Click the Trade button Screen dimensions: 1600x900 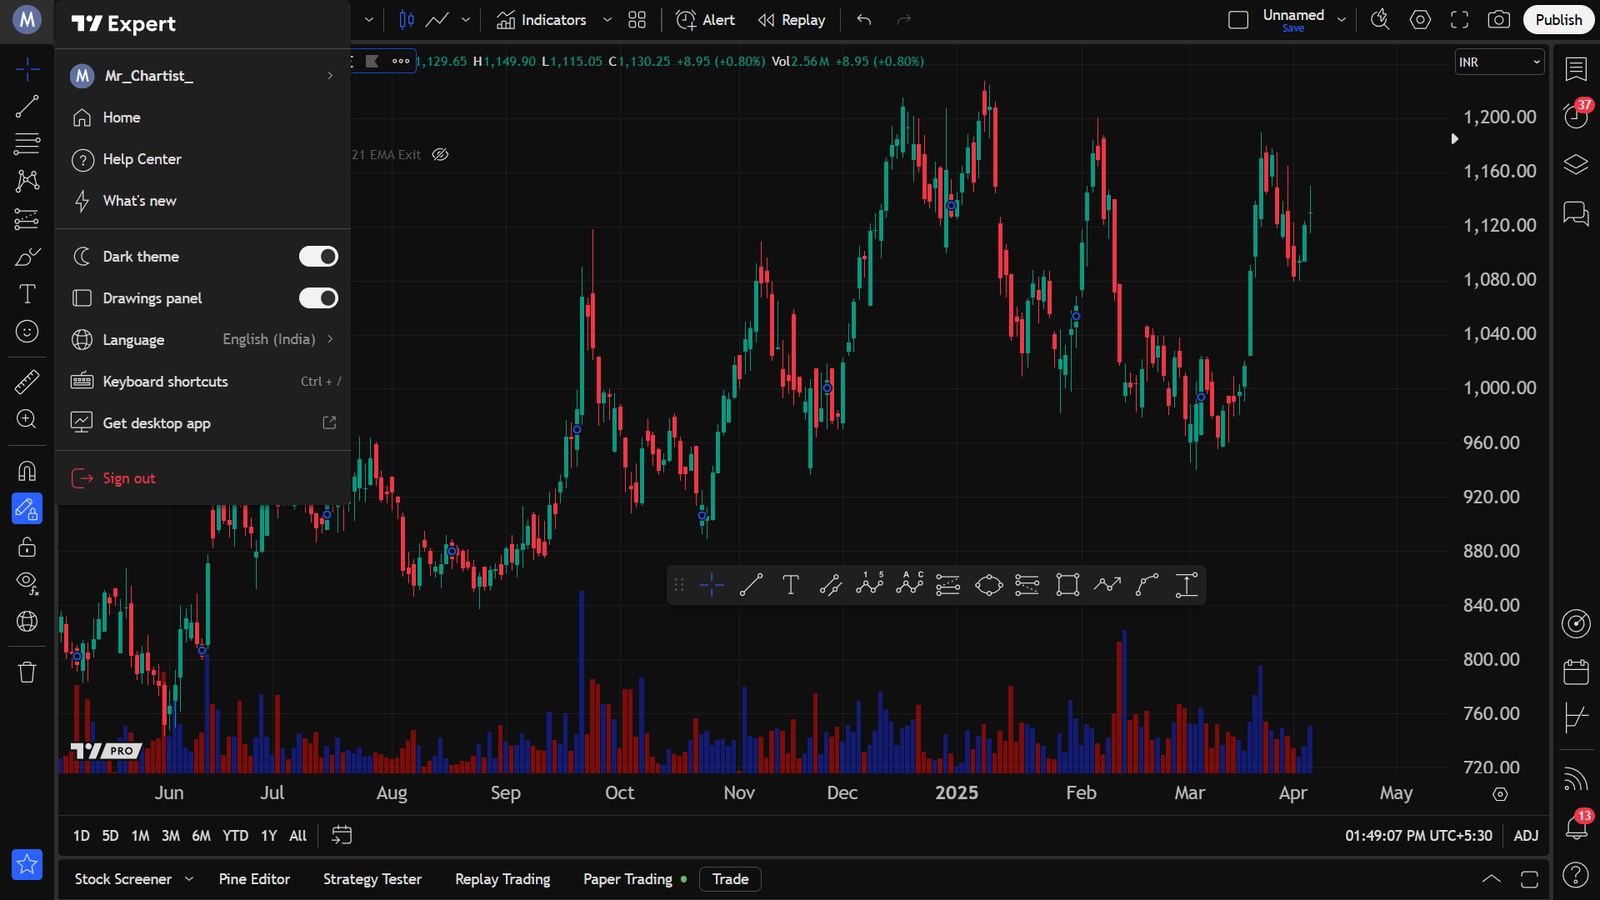pyautogui.click(x=730, y=880)
